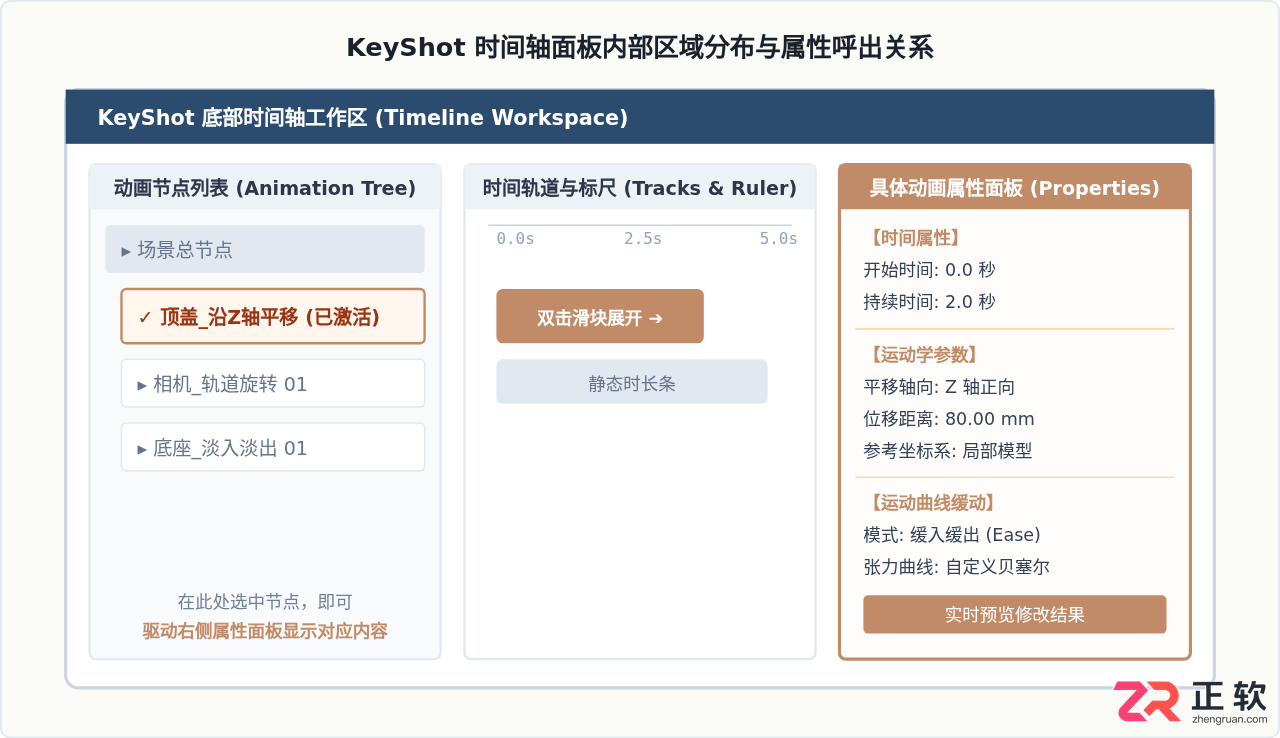Click the 0.0s mark on the ruler
The image size is (1280, 738).
tap(515, 239)
